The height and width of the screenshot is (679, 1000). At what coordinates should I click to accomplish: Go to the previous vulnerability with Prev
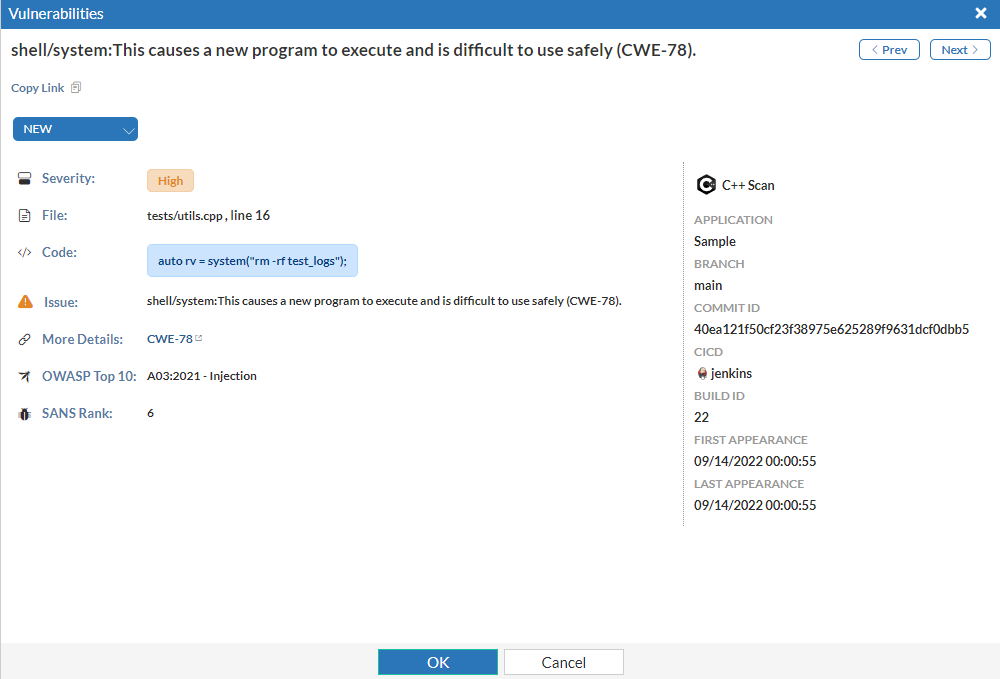click(x=889, y=50)
